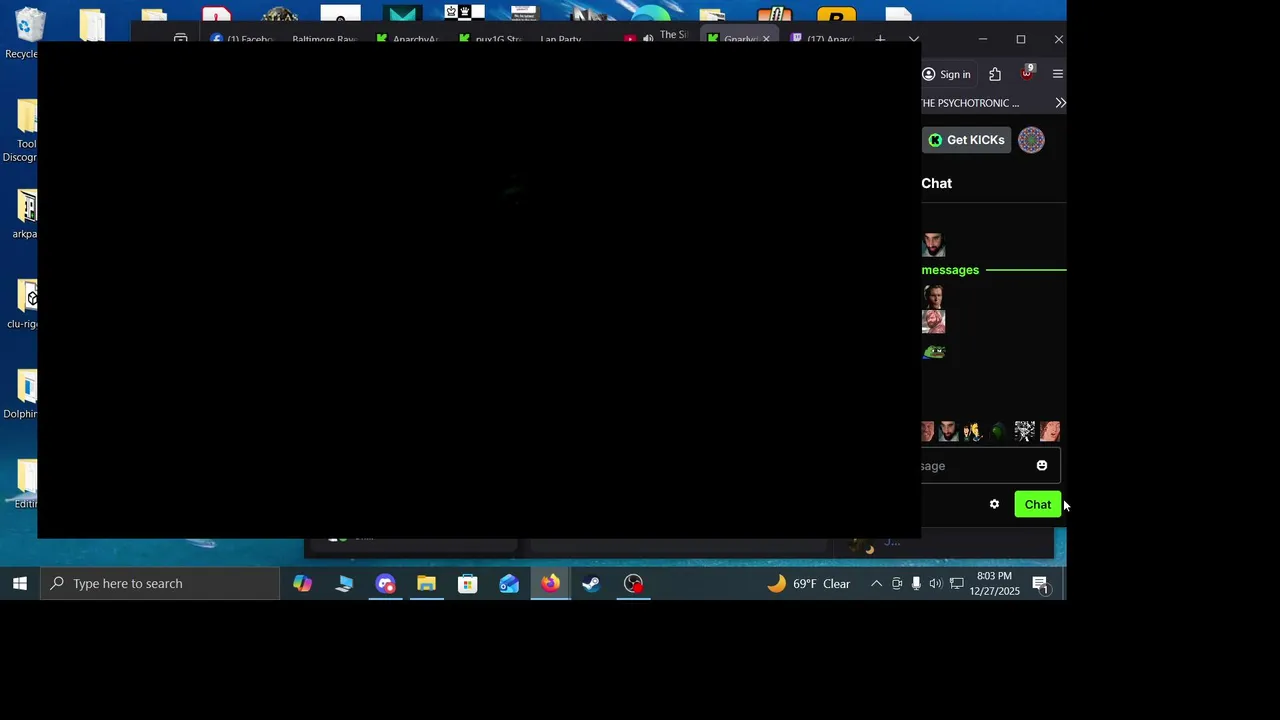1280x720 pixels.
Task: Open Copilot from the taskbar
Action: point(302,583)
